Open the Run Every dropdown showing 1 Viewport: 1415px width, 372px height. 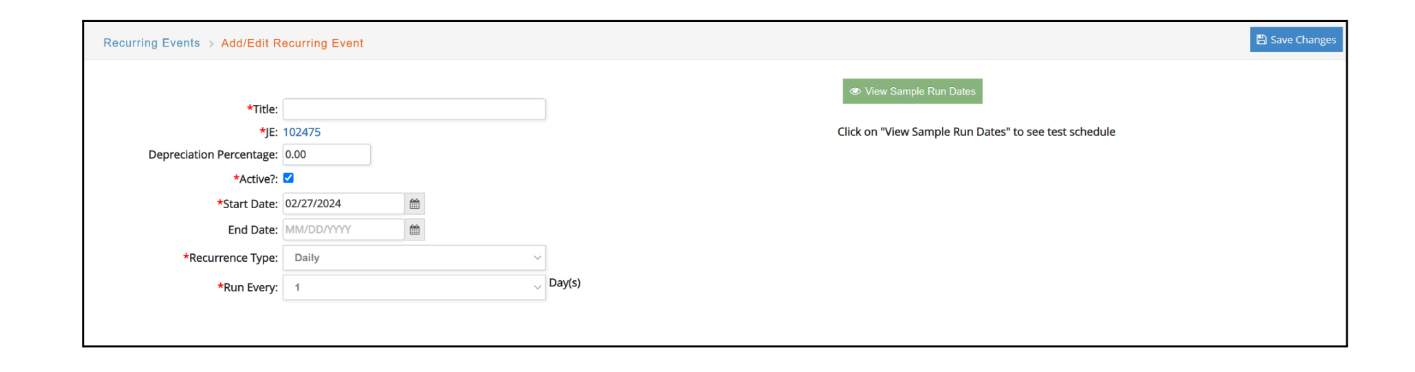414,287
